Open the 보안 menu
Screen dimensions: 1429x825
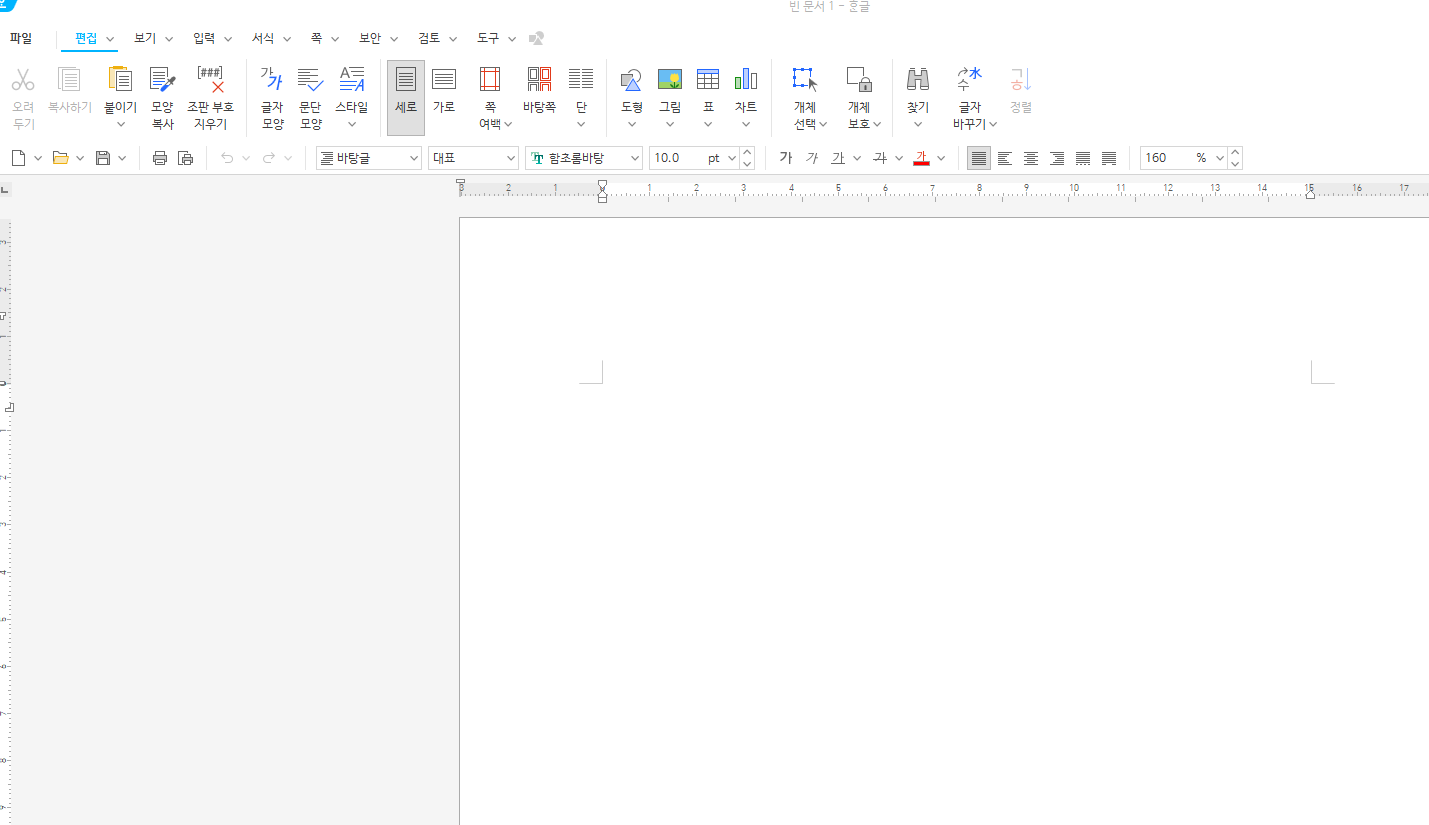[x=370, y=38]
